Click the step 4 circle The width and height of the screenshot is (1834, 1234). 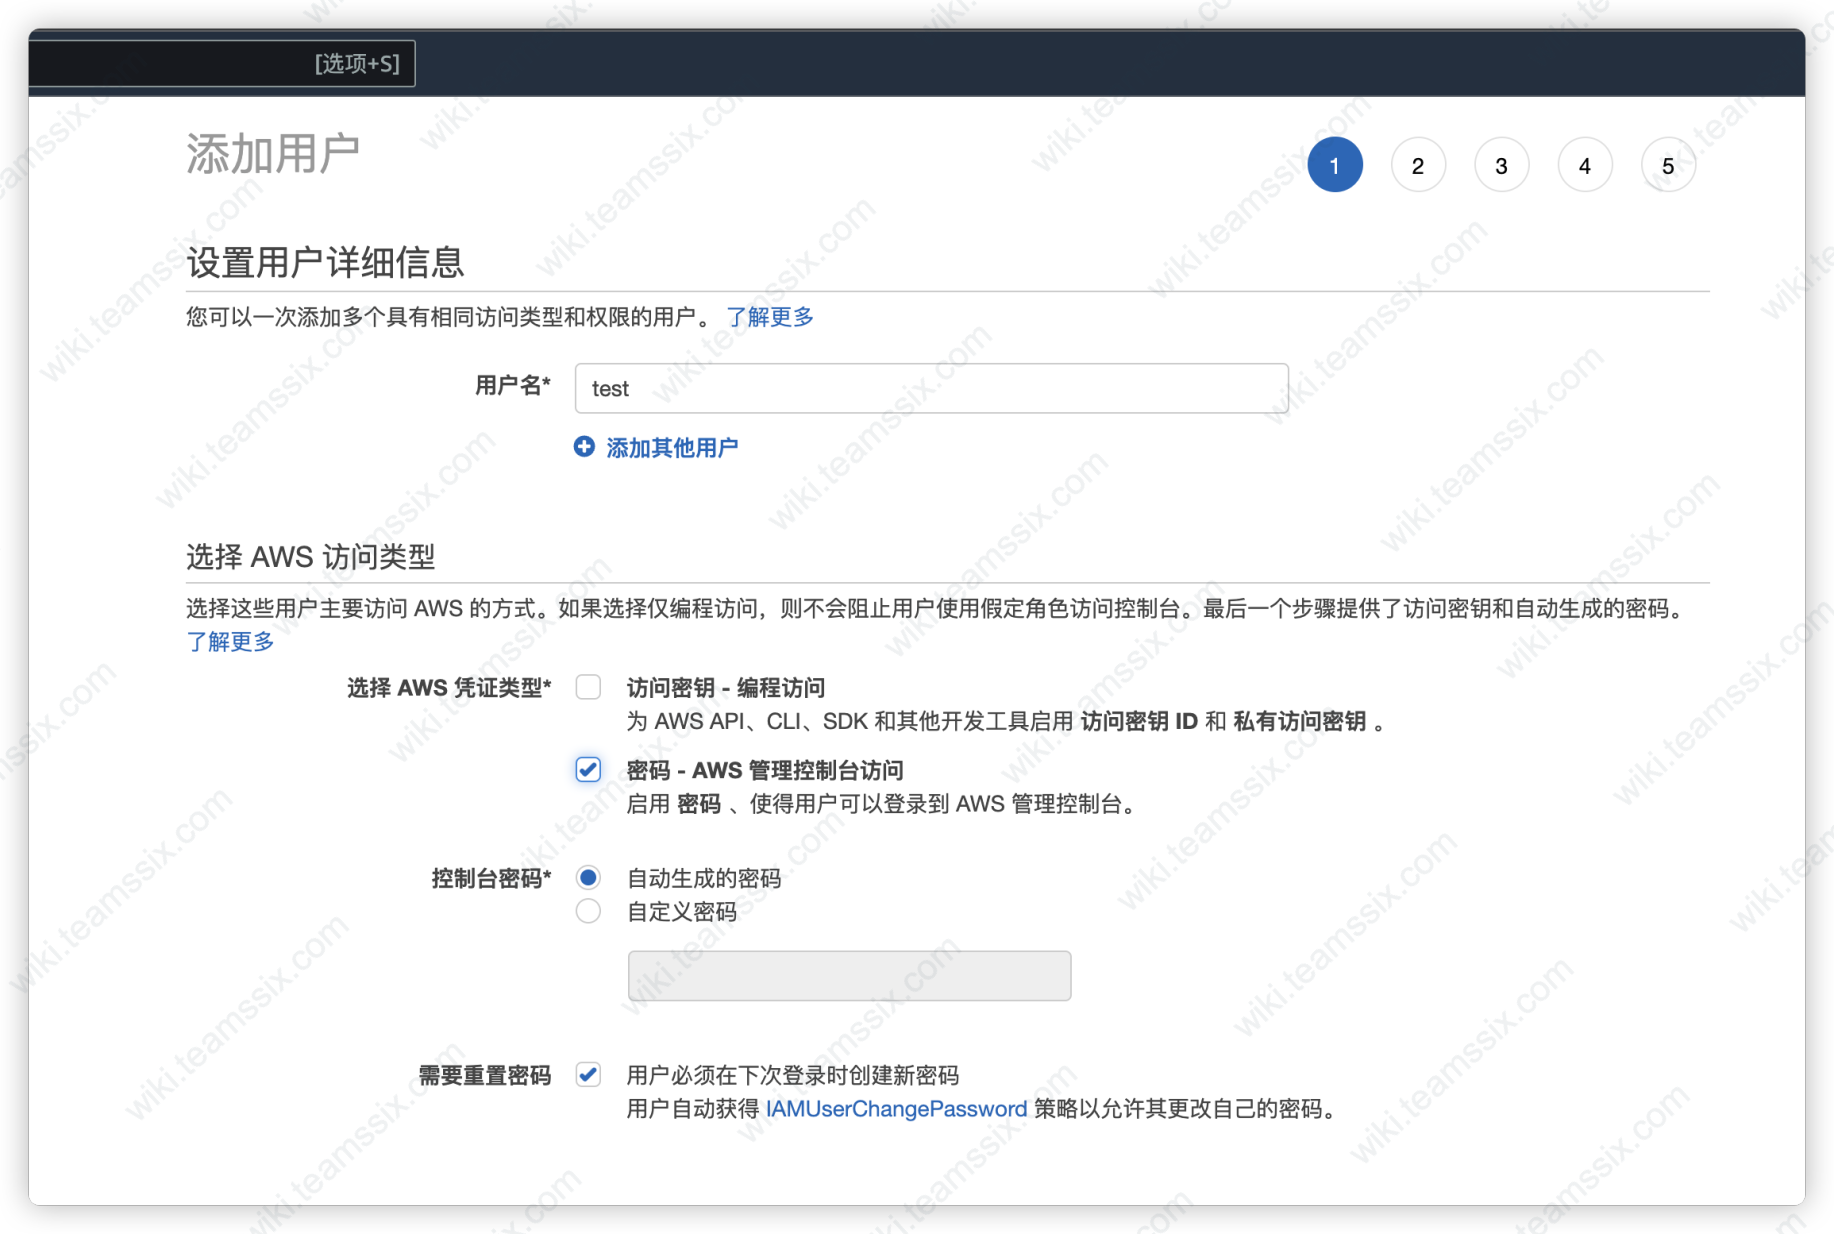click(1584, 166)
